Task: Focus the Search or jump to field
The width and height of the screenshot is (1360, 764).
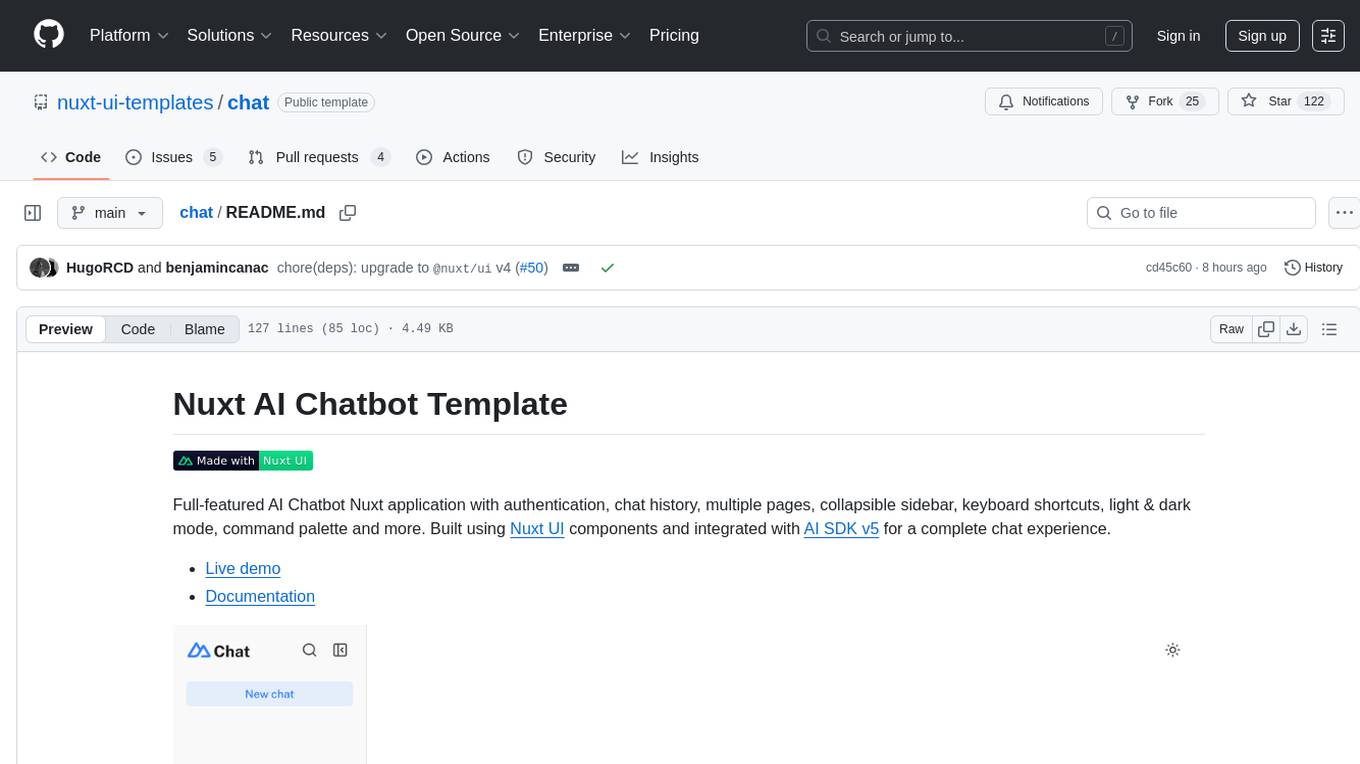Action: tap(969, 36)
